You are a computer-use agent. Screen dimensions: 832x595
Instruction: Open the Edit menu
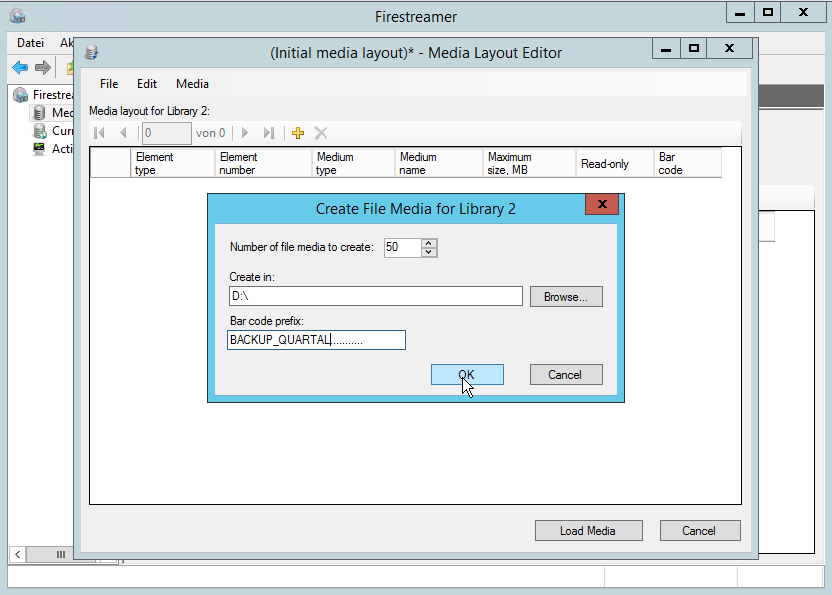tap(147, 84)
